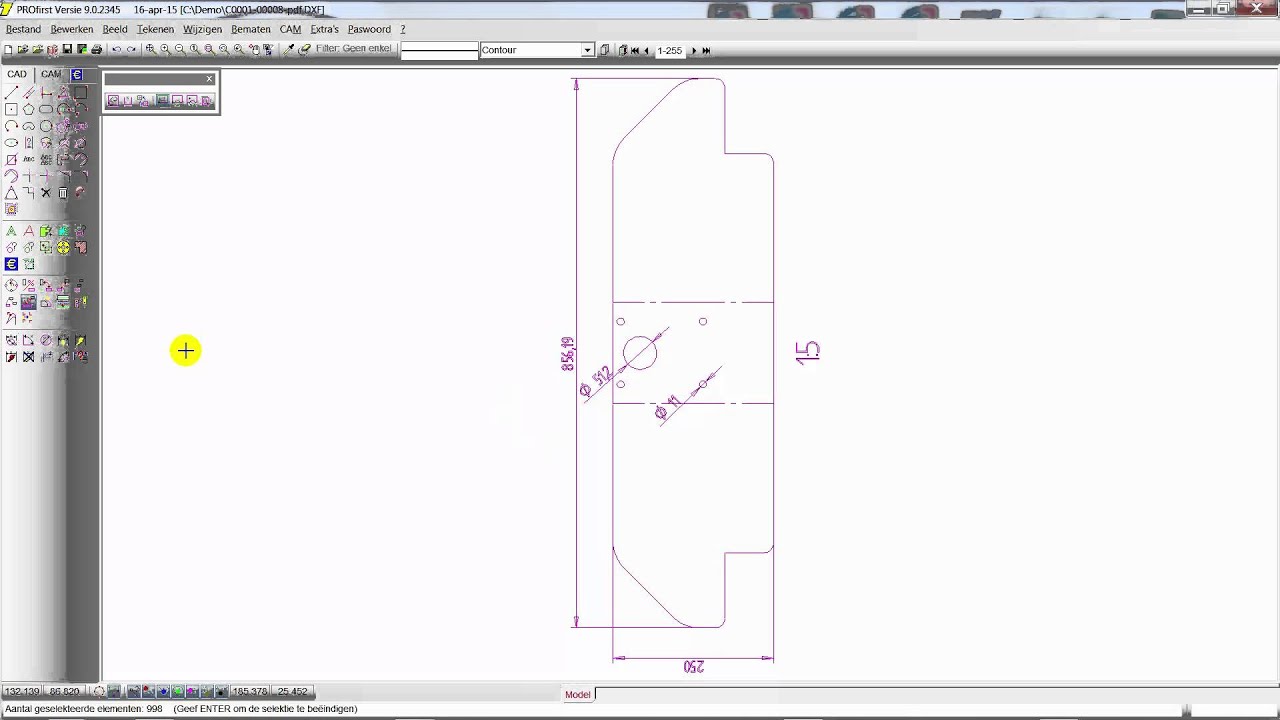Click last icon in floating toolbar
Viewport: 1280px width, 720px height.
[x=208, y=101]
